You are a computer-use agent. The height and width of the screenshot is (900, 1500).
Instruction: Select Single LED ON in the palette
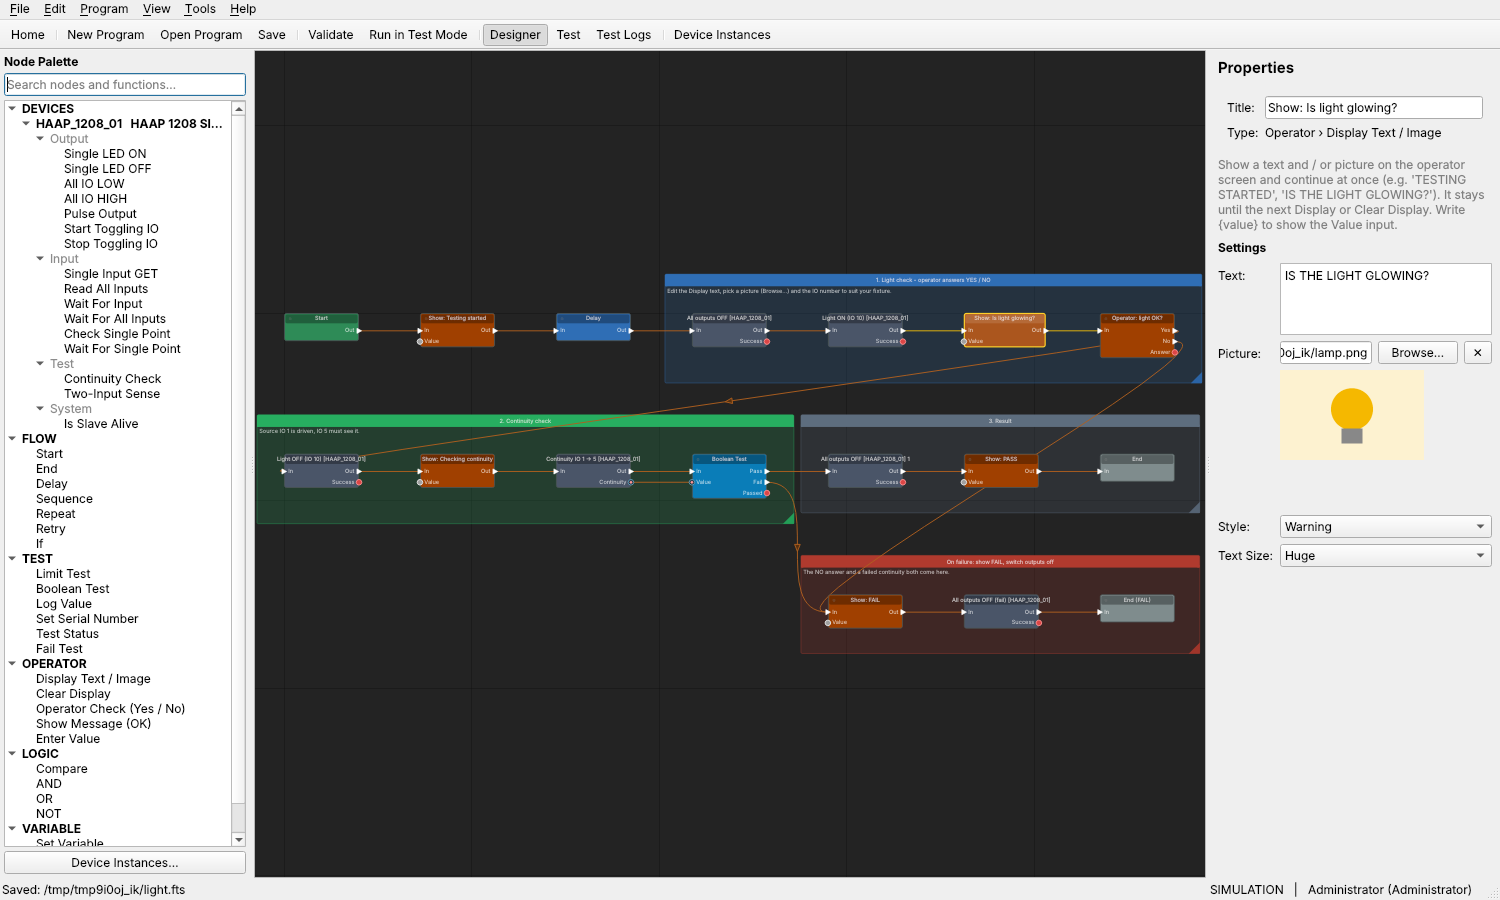coord(105,154)
